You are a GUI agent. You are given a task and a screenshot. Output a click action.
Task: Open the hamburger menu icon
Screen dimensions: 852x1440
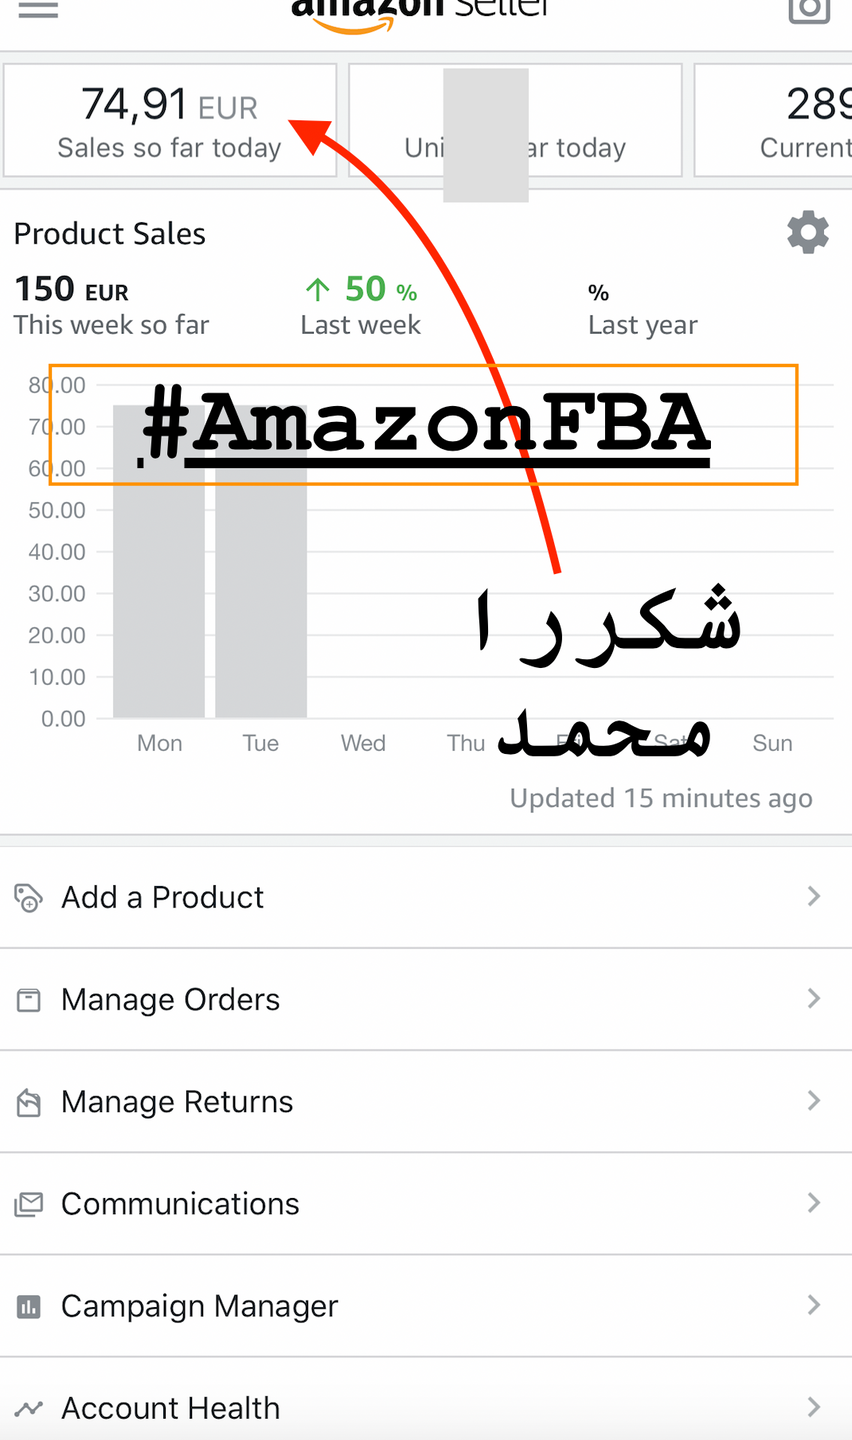pos(38,10)
